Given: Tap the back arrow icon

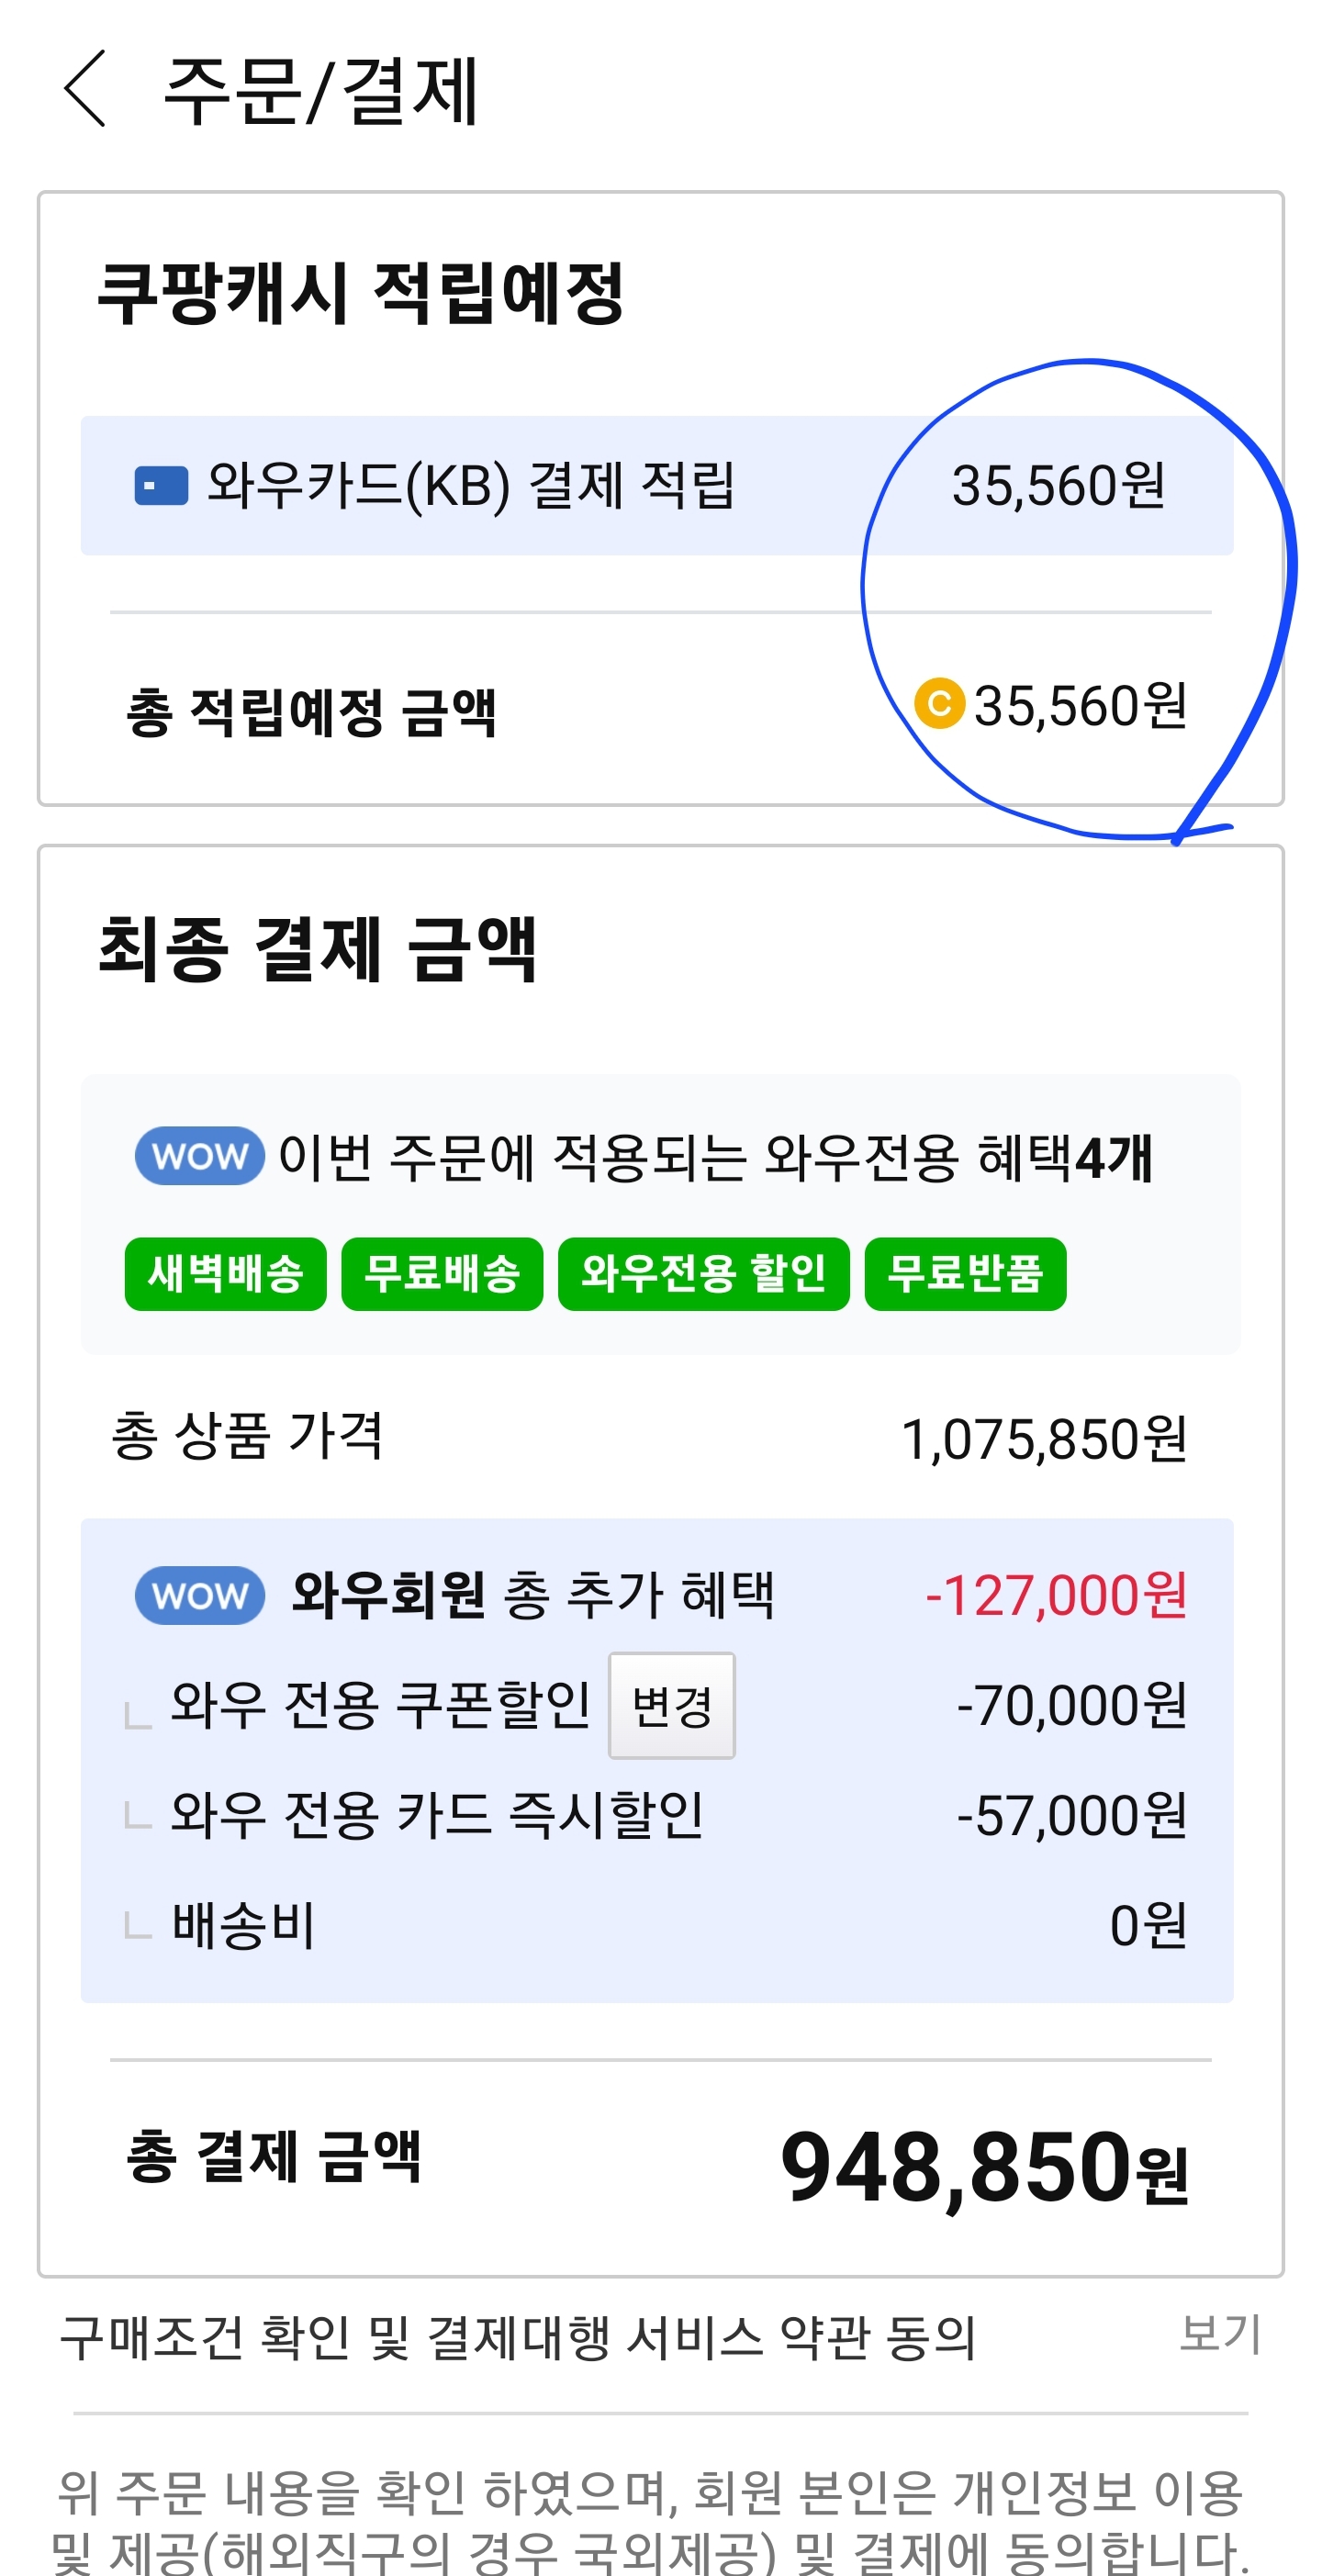Looking at the screenshot, I should pyautogui.click(x=85, y=90).
